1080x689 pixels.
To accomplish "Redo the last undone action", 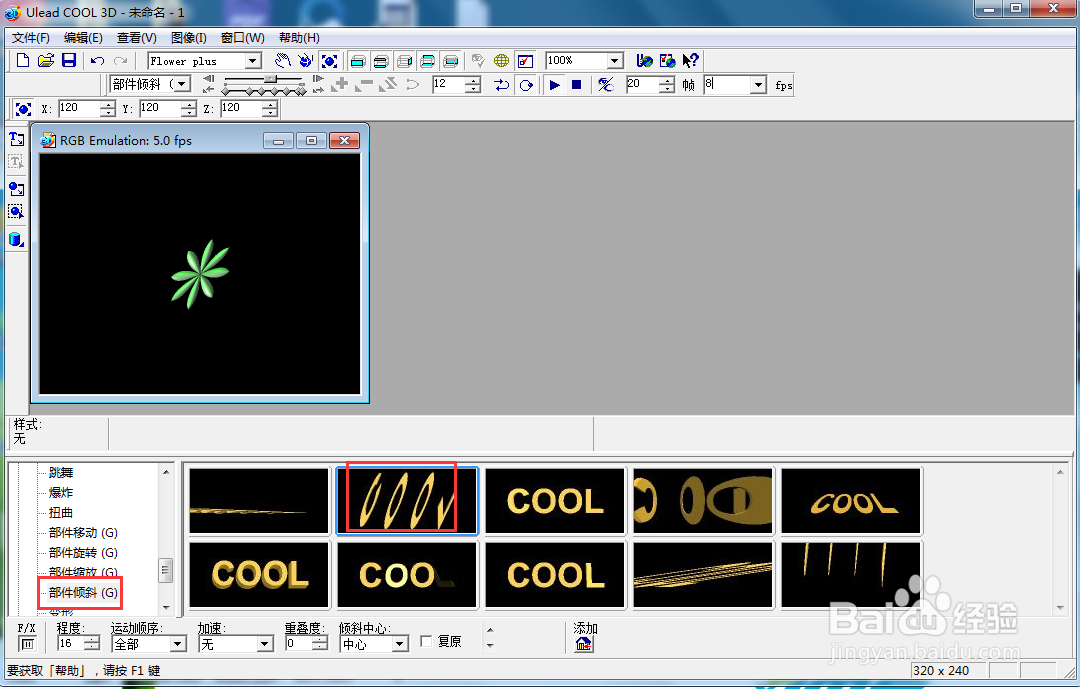I will point(121,61).
